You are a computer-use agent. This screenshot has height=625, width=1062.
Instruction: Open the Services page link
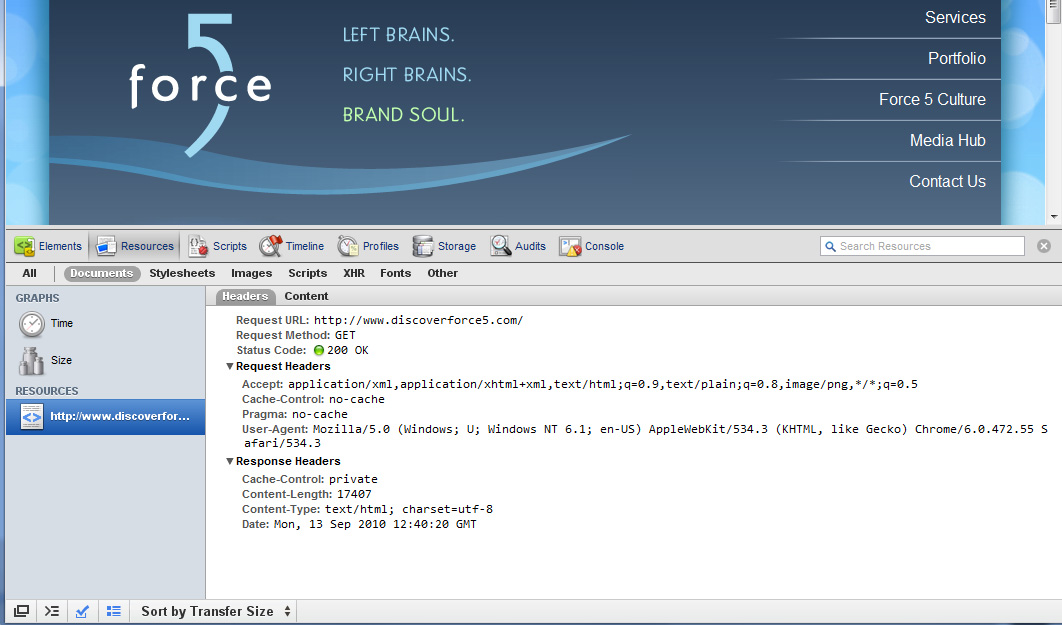tap(955, 18)
